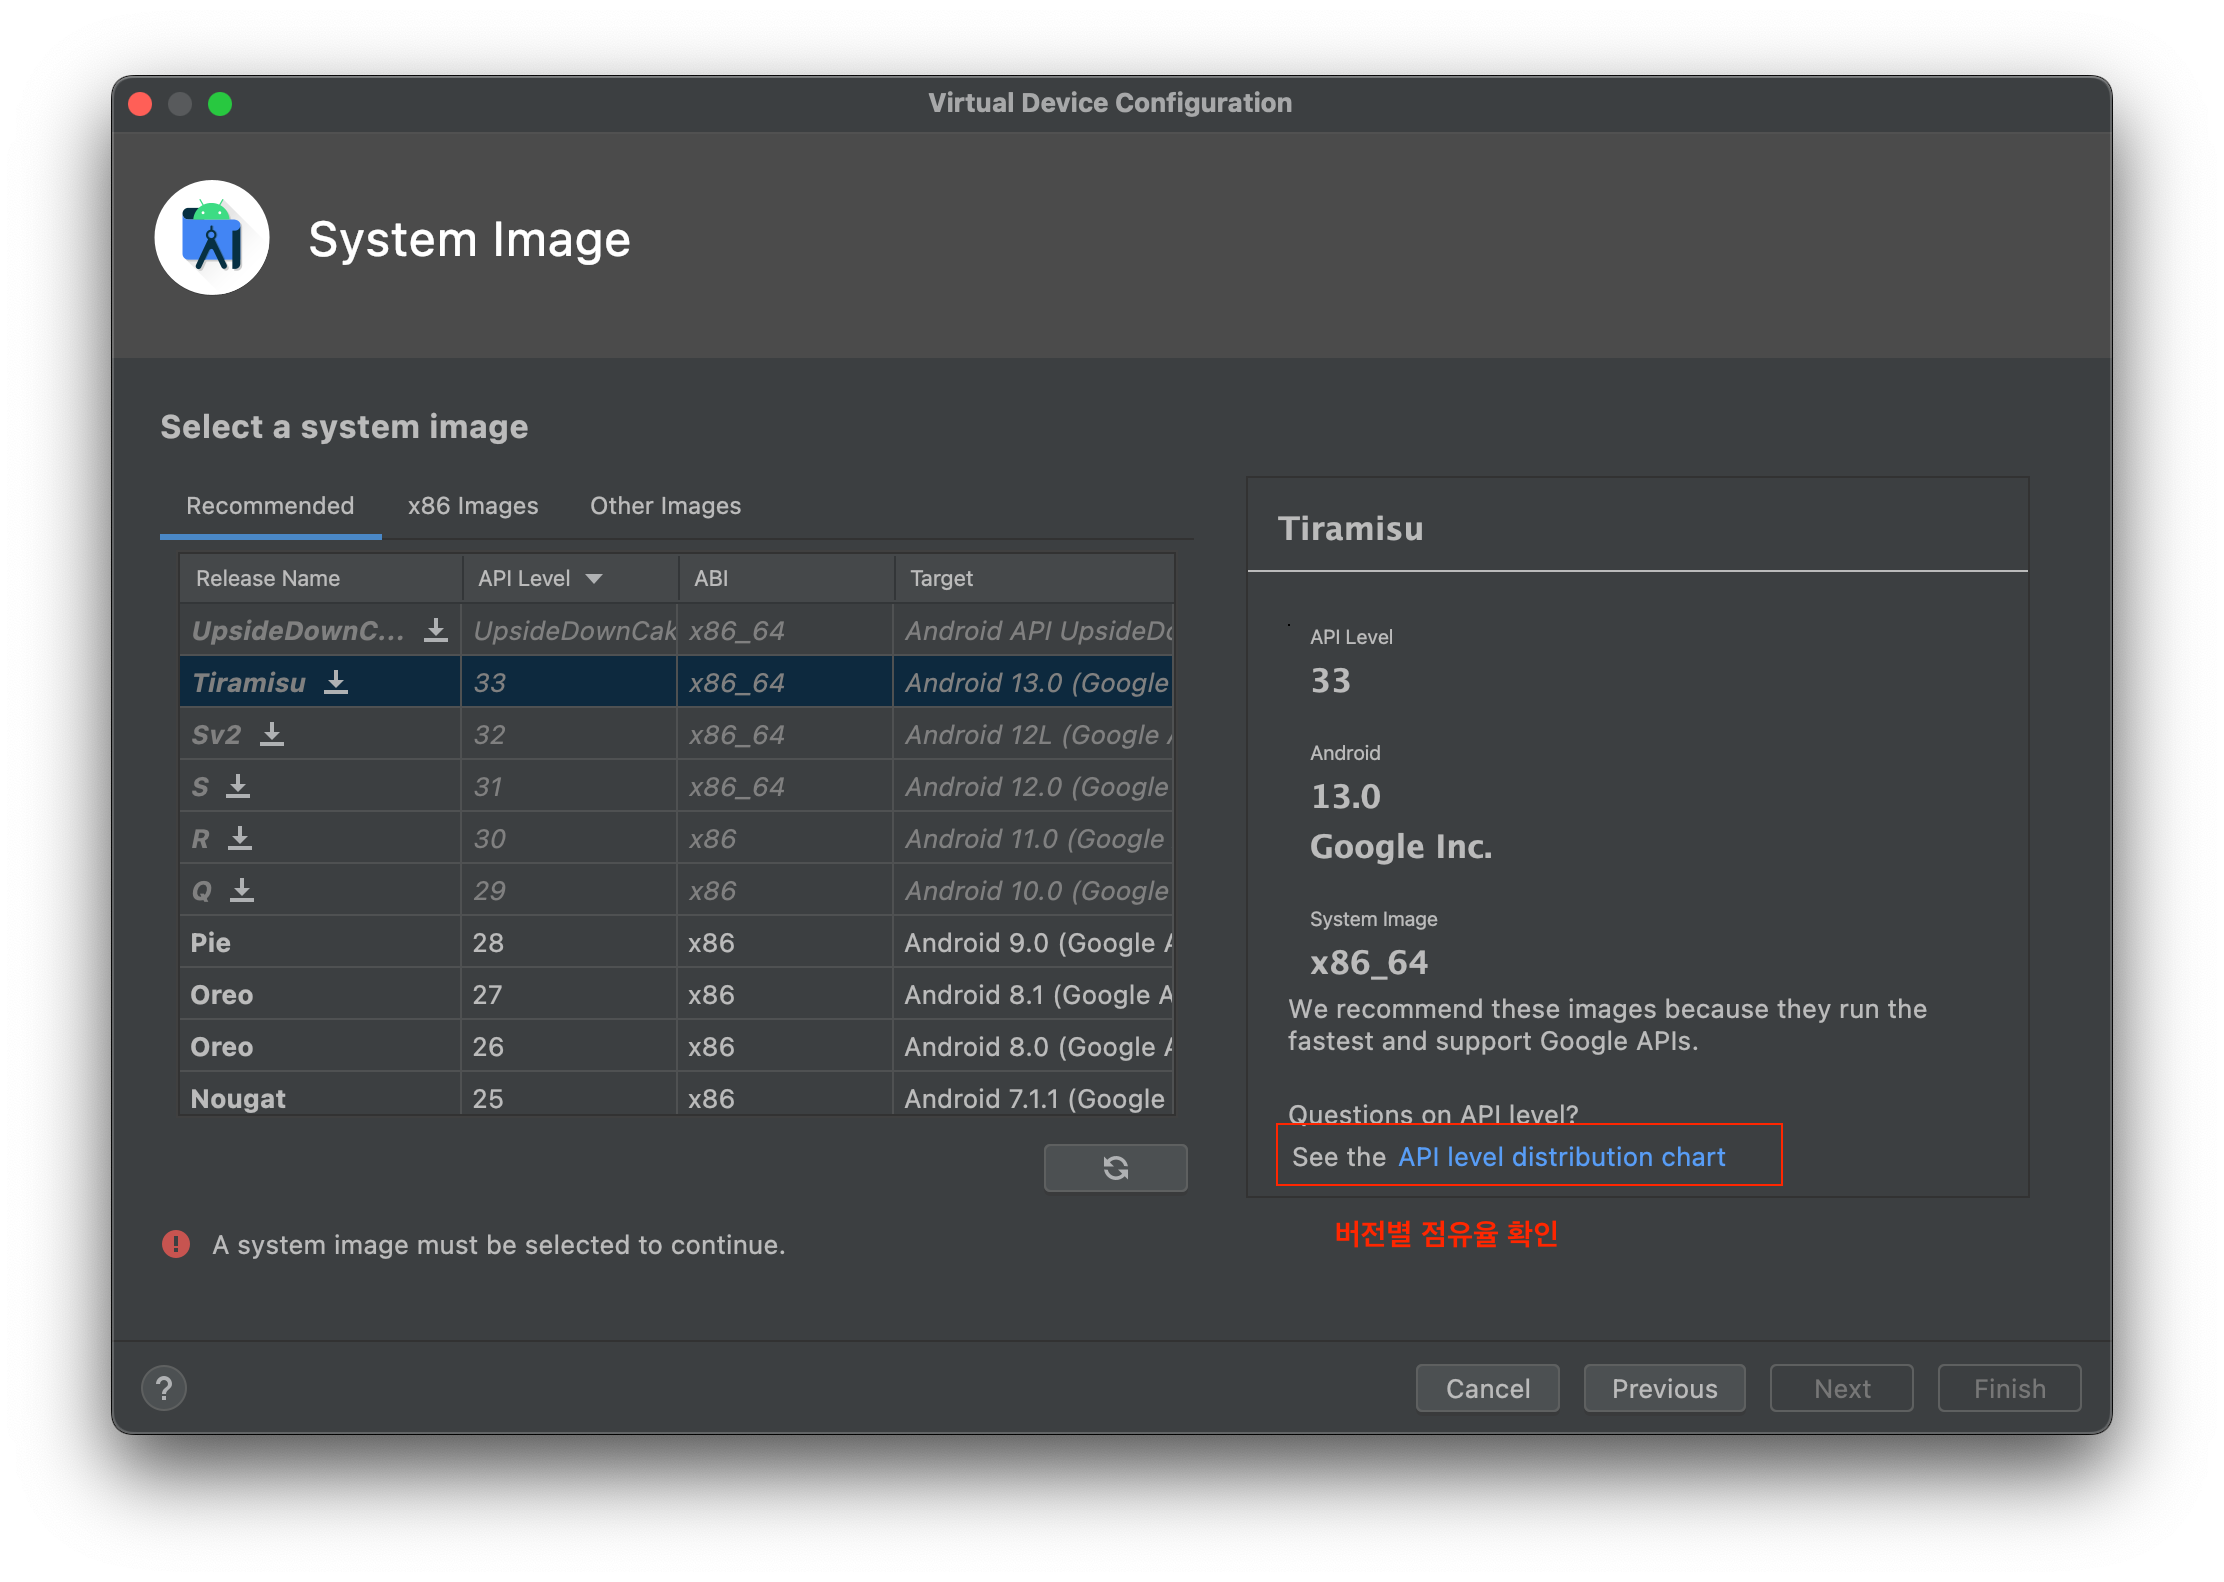Open API level distribution chart link
The image size is (2224, 1582).
coord(1561,1157)
